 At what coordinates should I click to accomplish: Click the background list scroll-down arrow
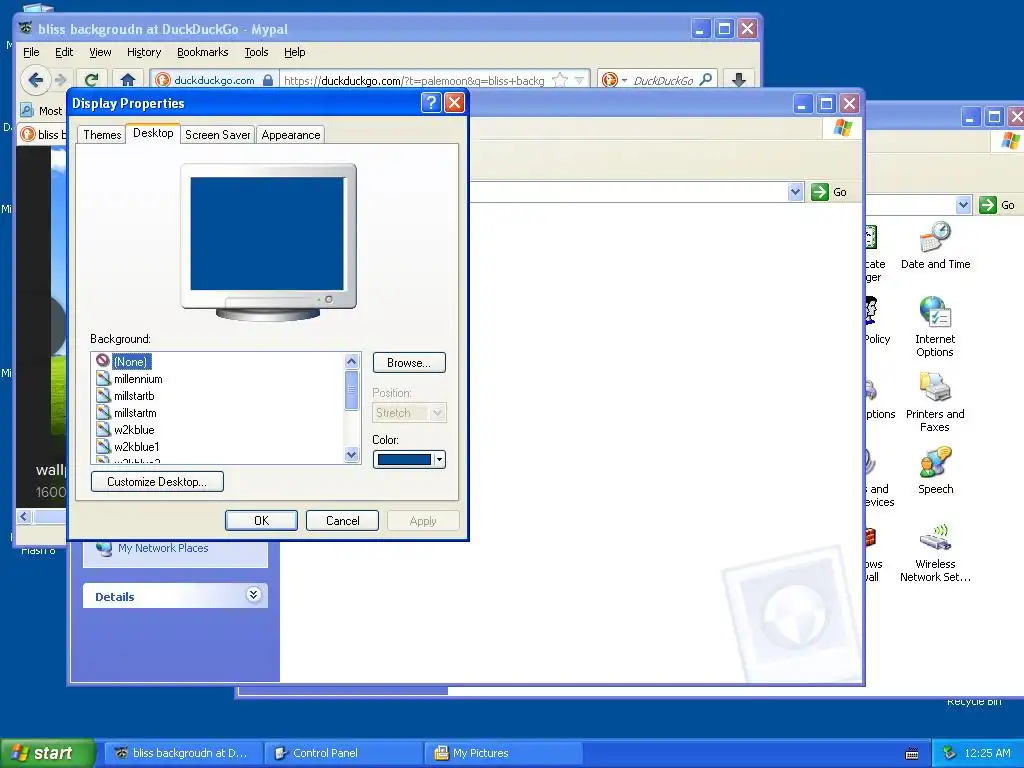[351, 455]
